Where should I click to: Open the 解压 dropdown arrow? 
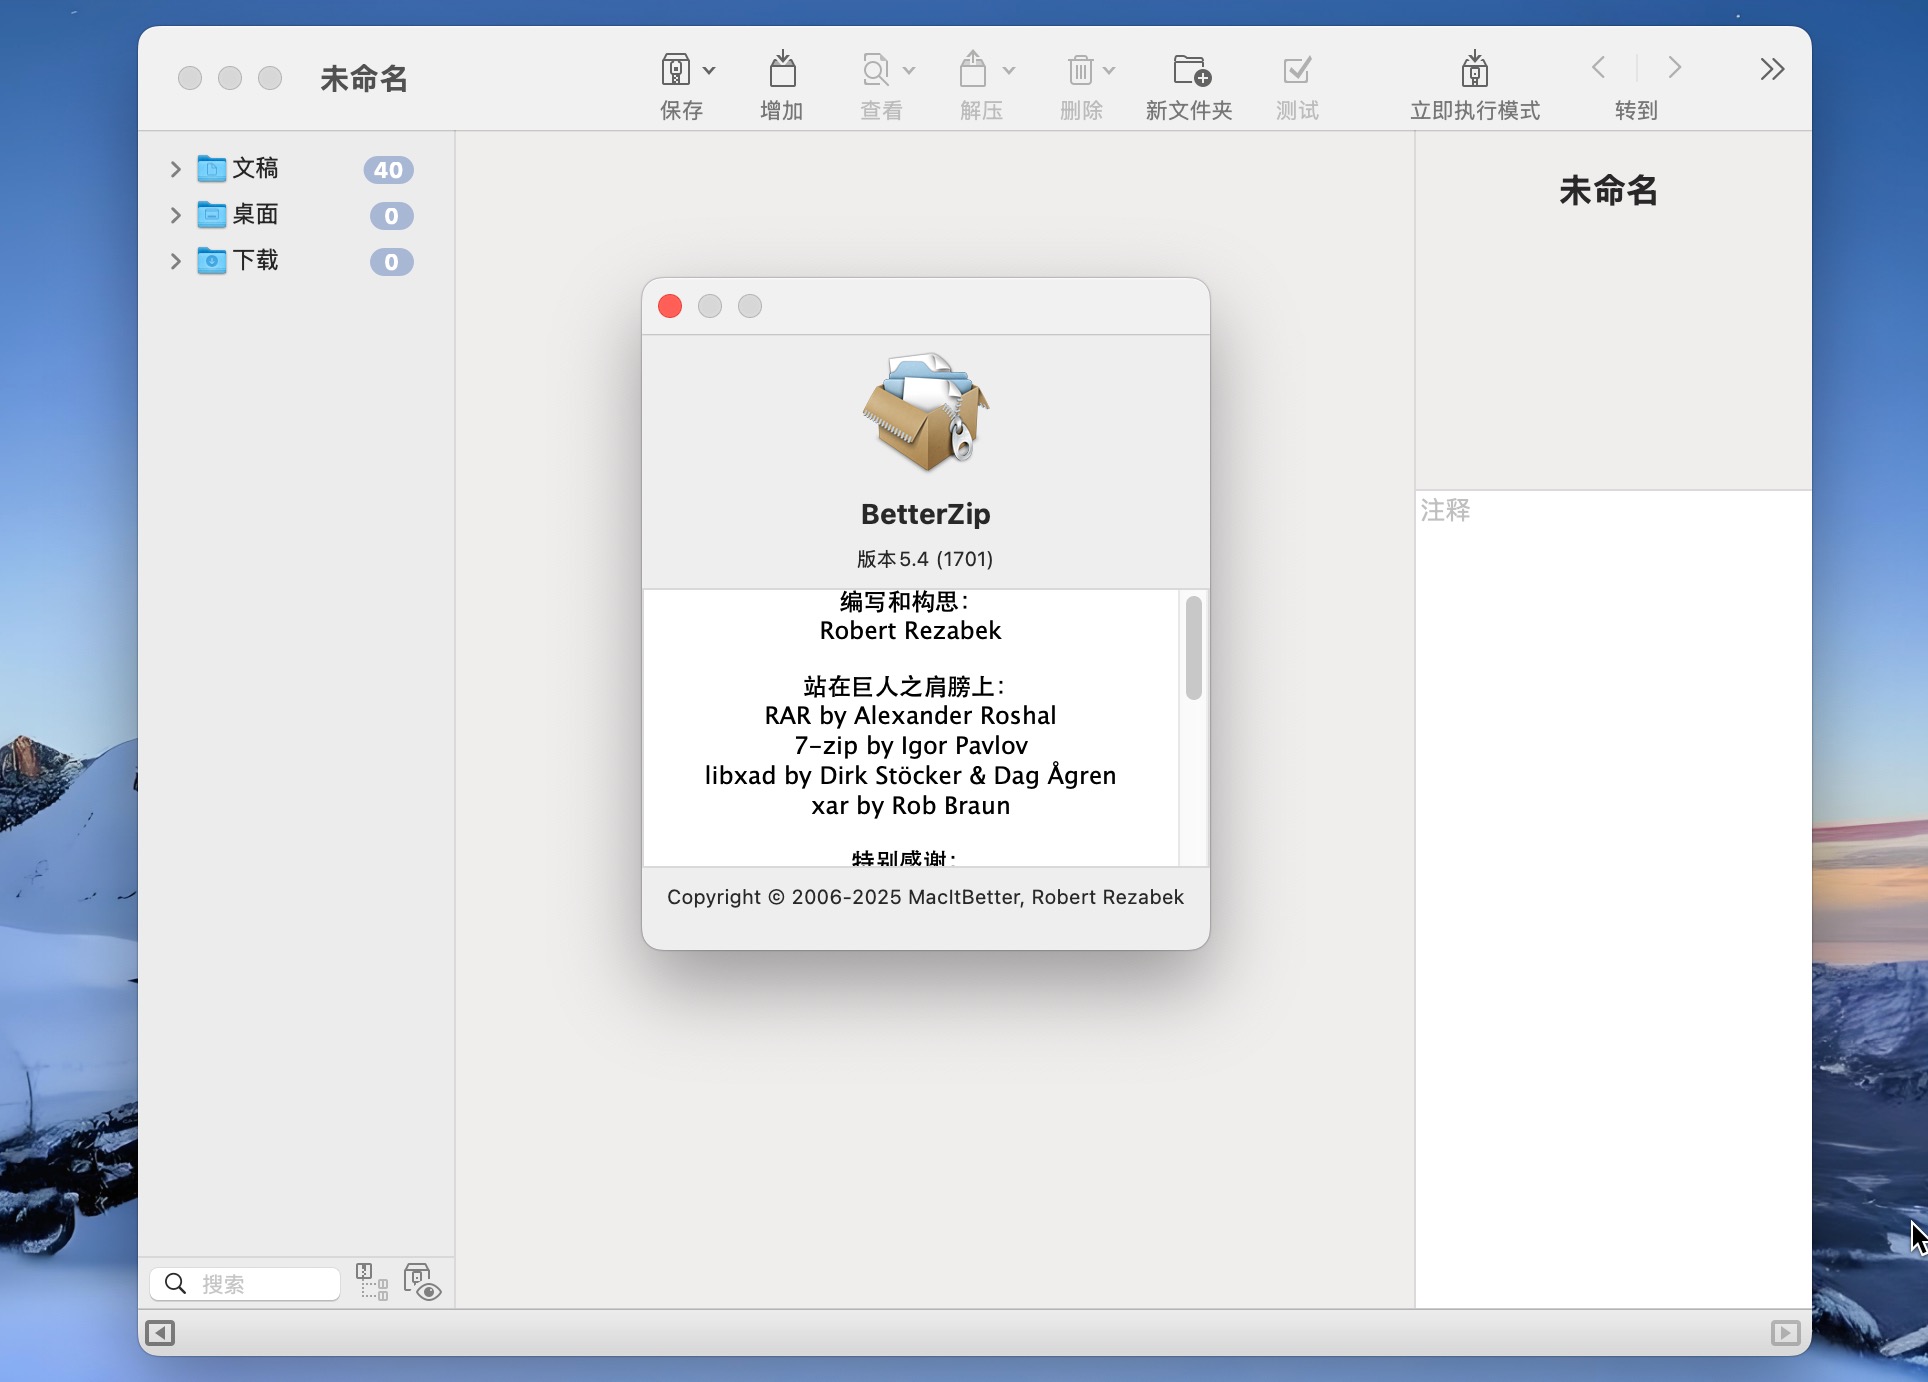1009,71
